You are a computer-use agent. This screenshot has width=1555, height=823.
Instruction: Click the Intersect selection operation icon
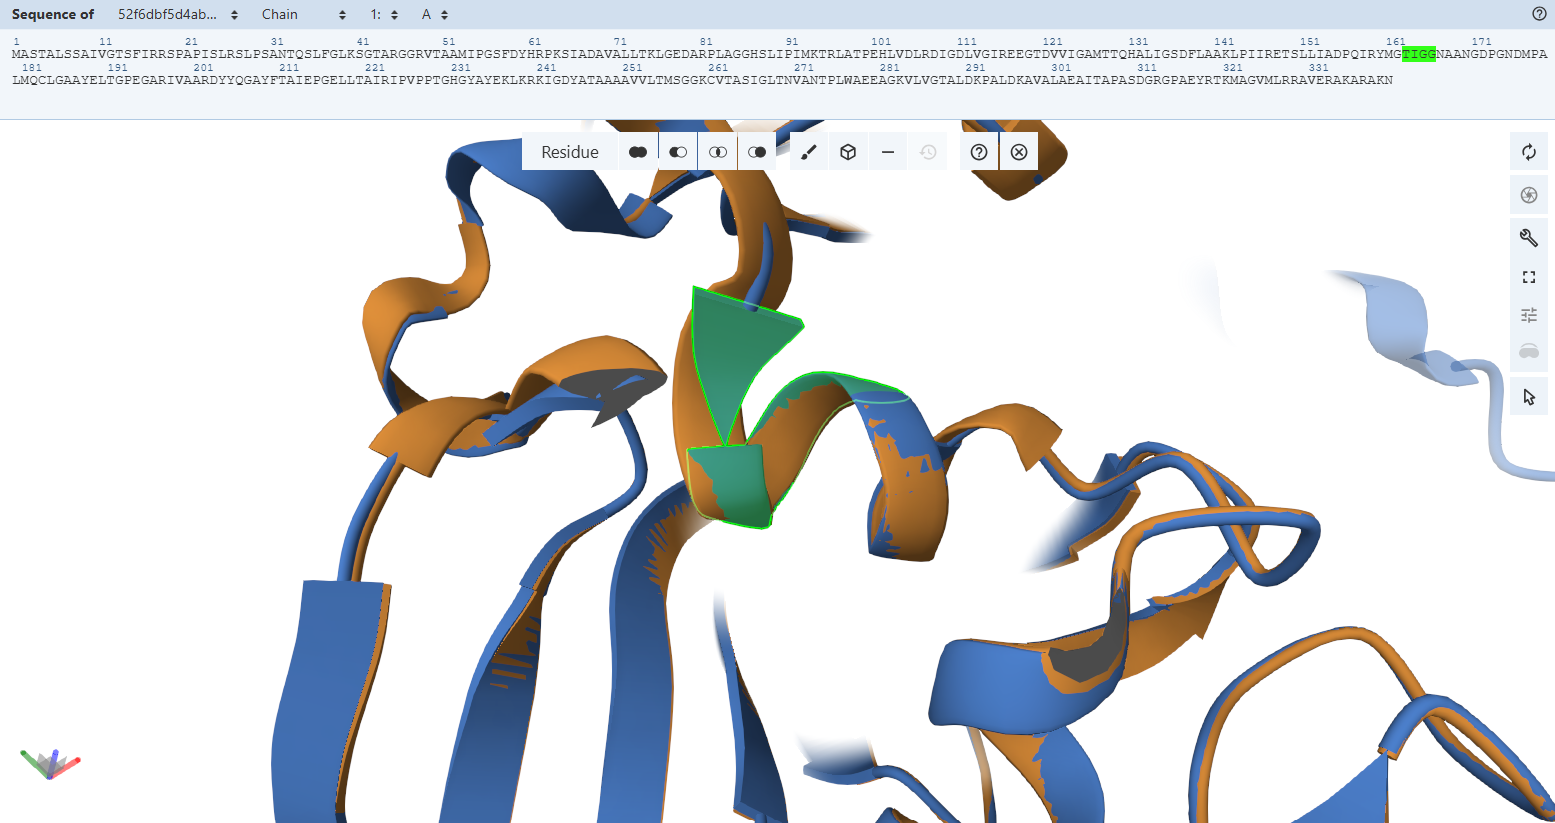(718, 152)
